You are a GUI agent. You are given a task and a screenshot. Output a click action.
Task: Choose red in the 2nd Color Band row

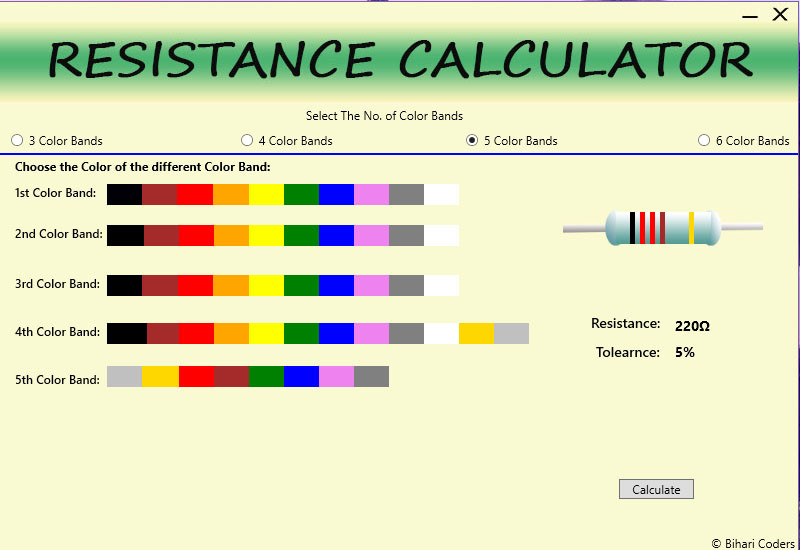click(196, 235)
